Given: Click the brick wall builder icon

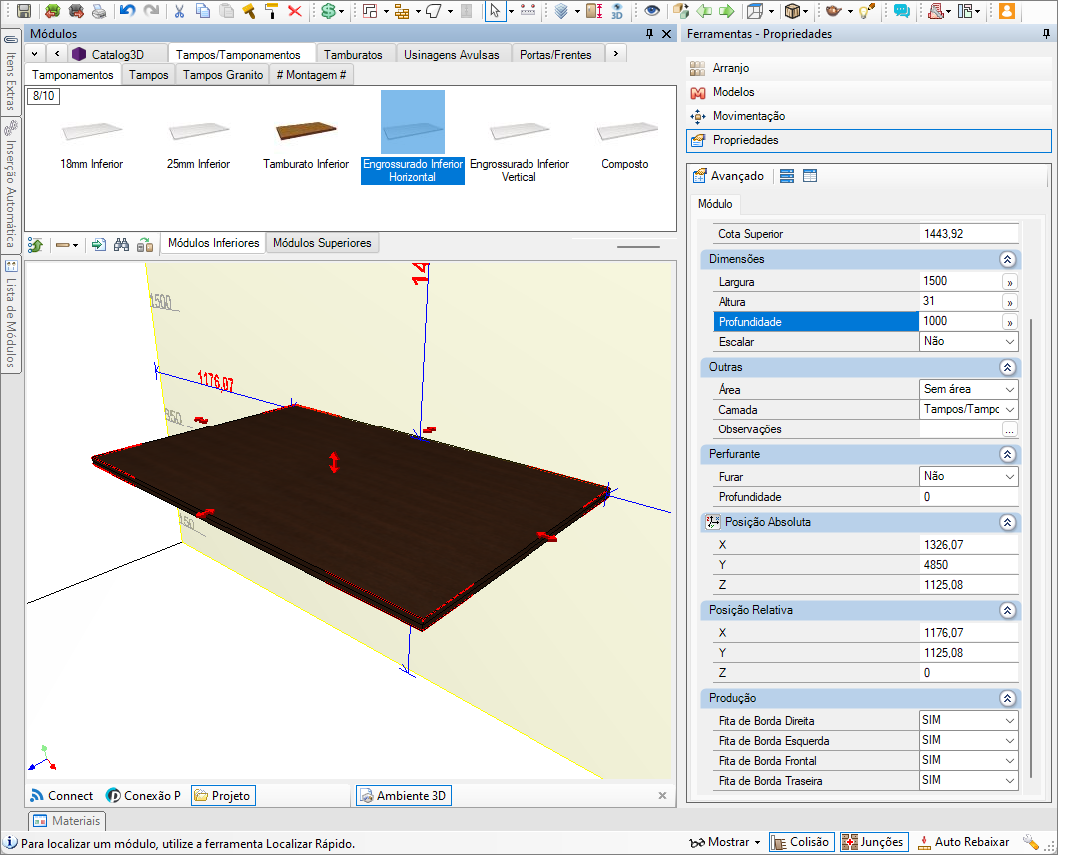Looking at the screenshot, I should click(402, 11).
